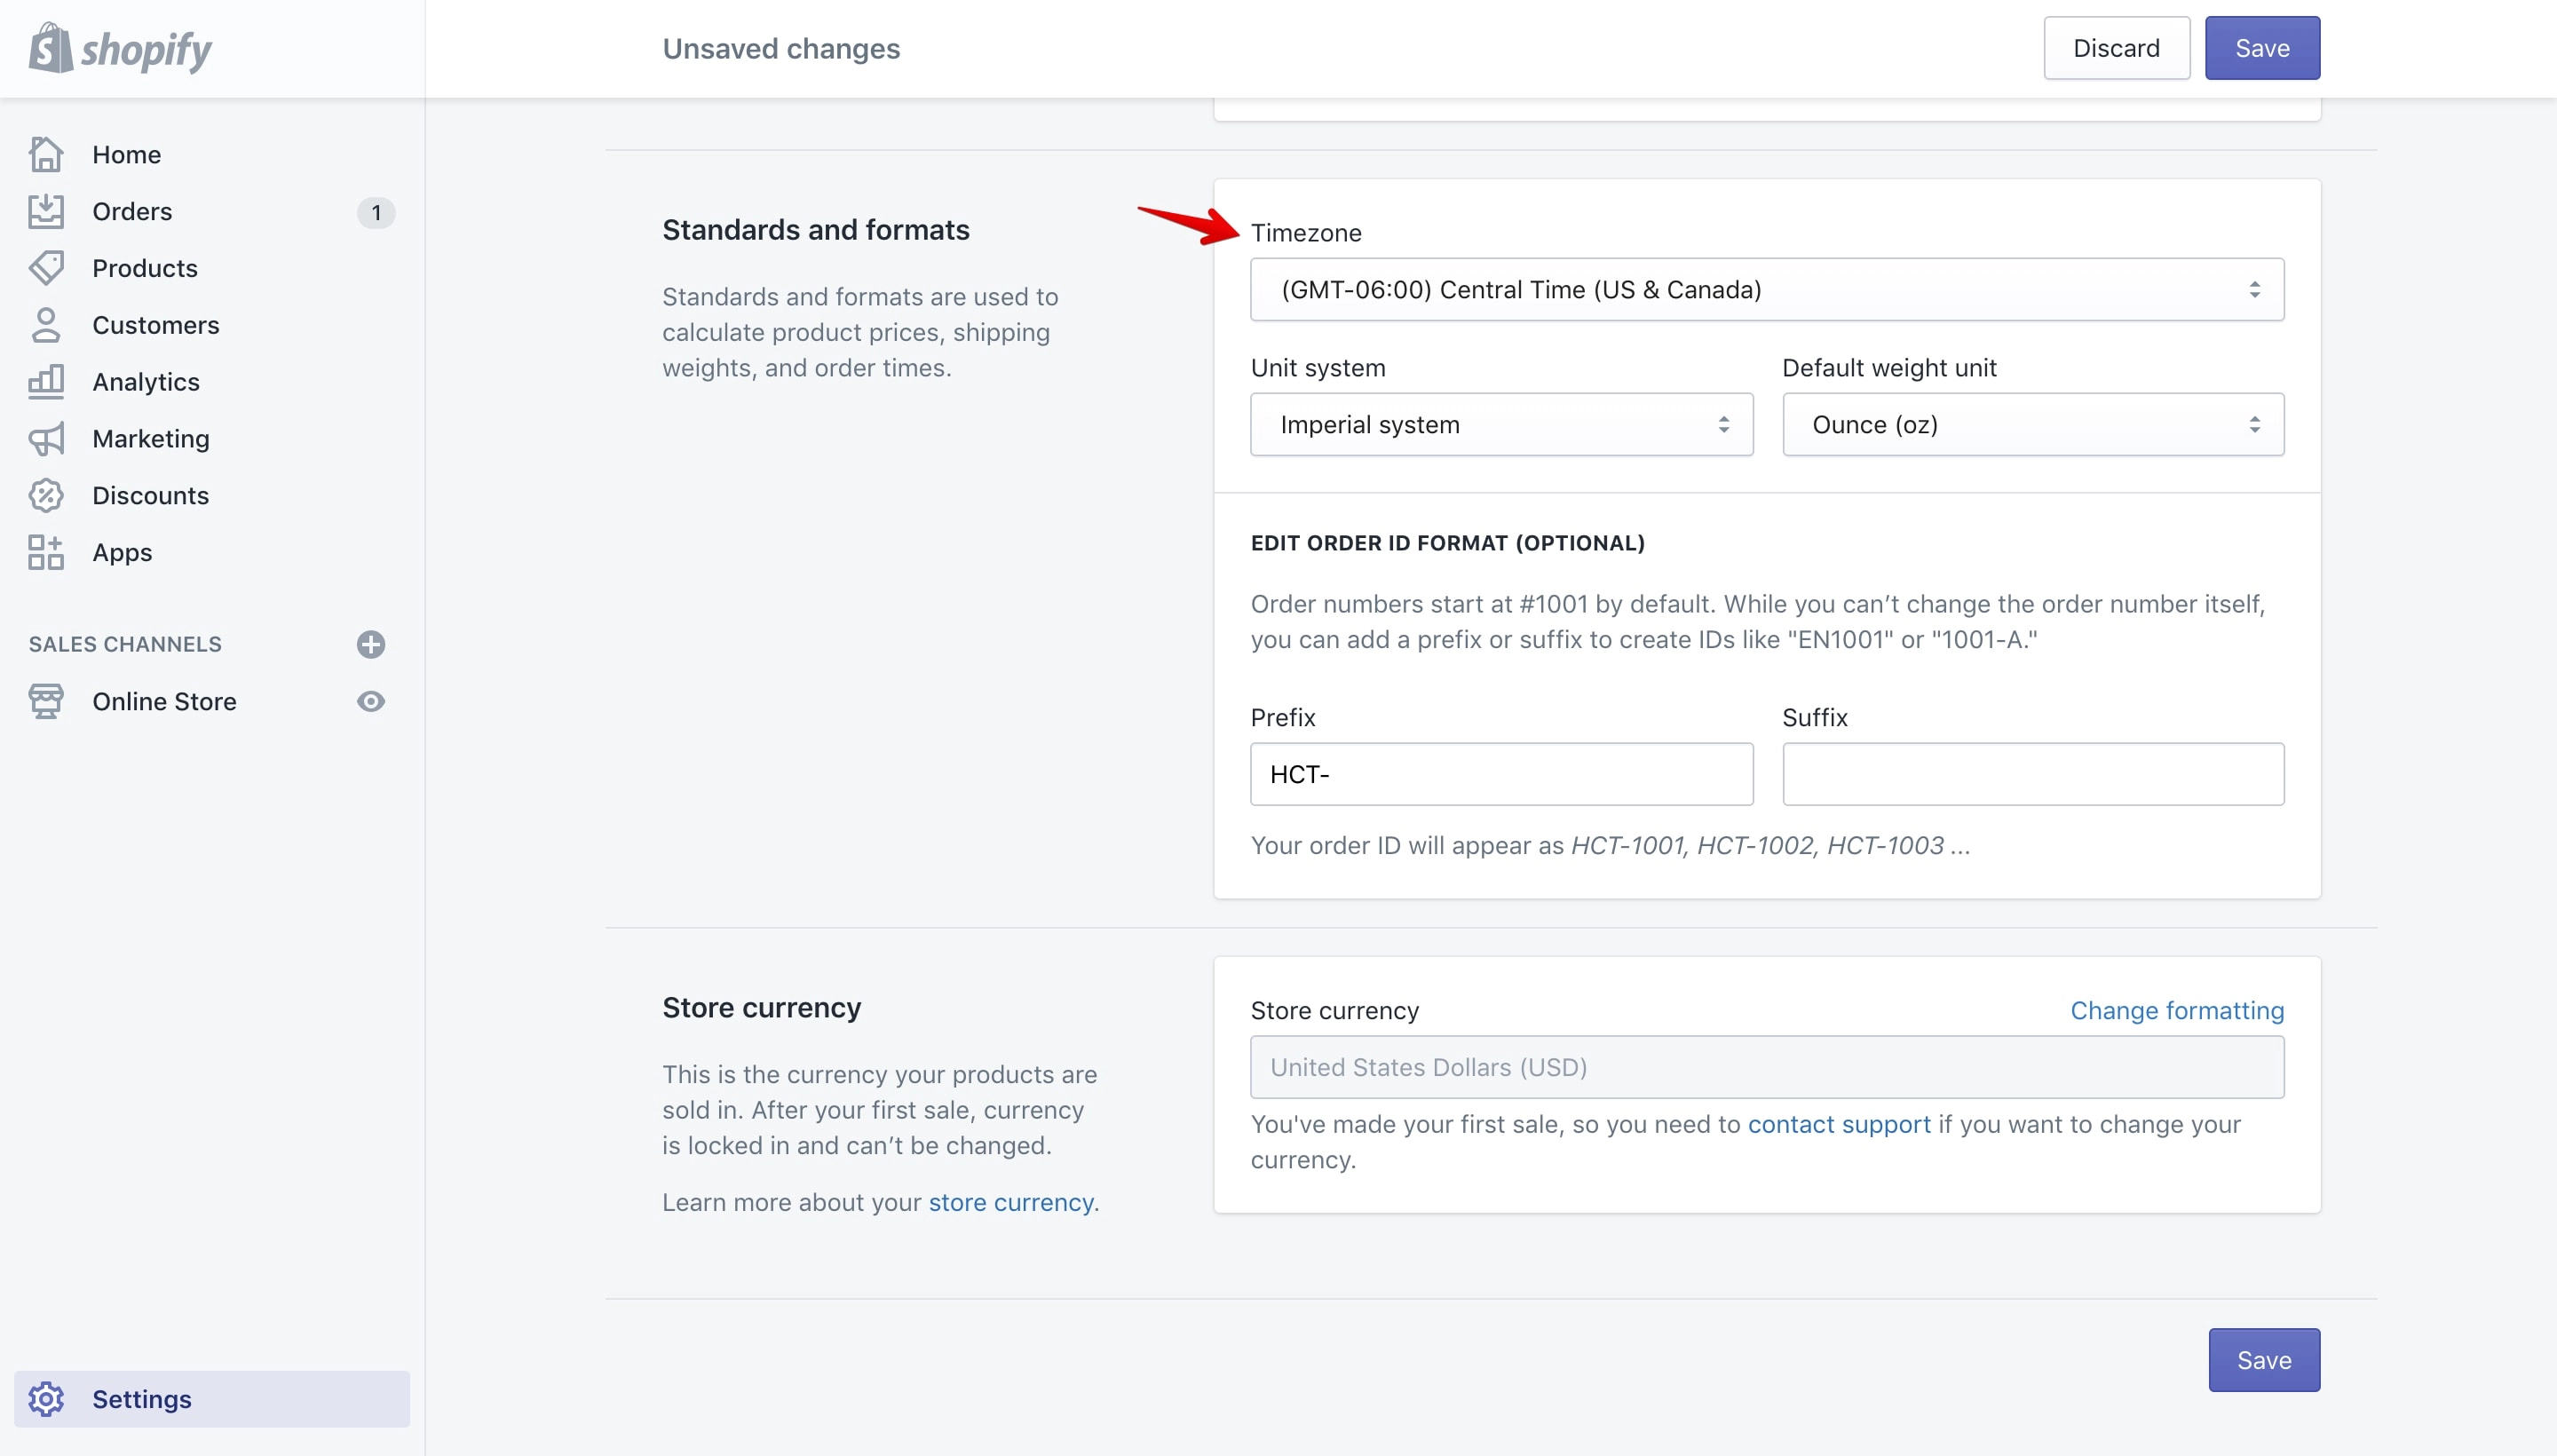This screenshot has height=1456, width=2557.
Task: Click the Discard button
Action: click(2116, 48)
